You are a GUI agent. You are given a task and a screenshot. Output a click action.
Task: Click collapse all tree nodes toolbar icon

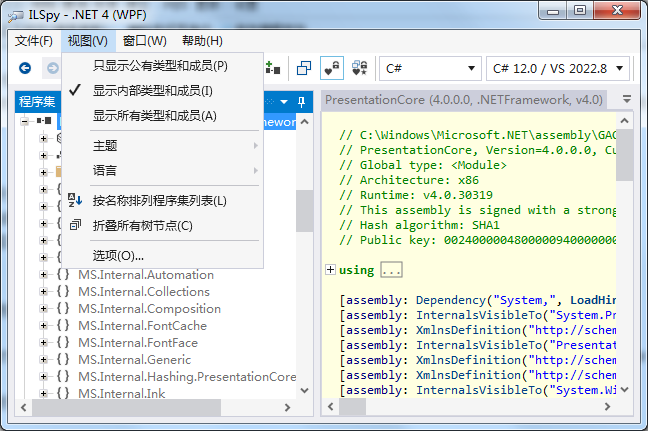point(303,69)
